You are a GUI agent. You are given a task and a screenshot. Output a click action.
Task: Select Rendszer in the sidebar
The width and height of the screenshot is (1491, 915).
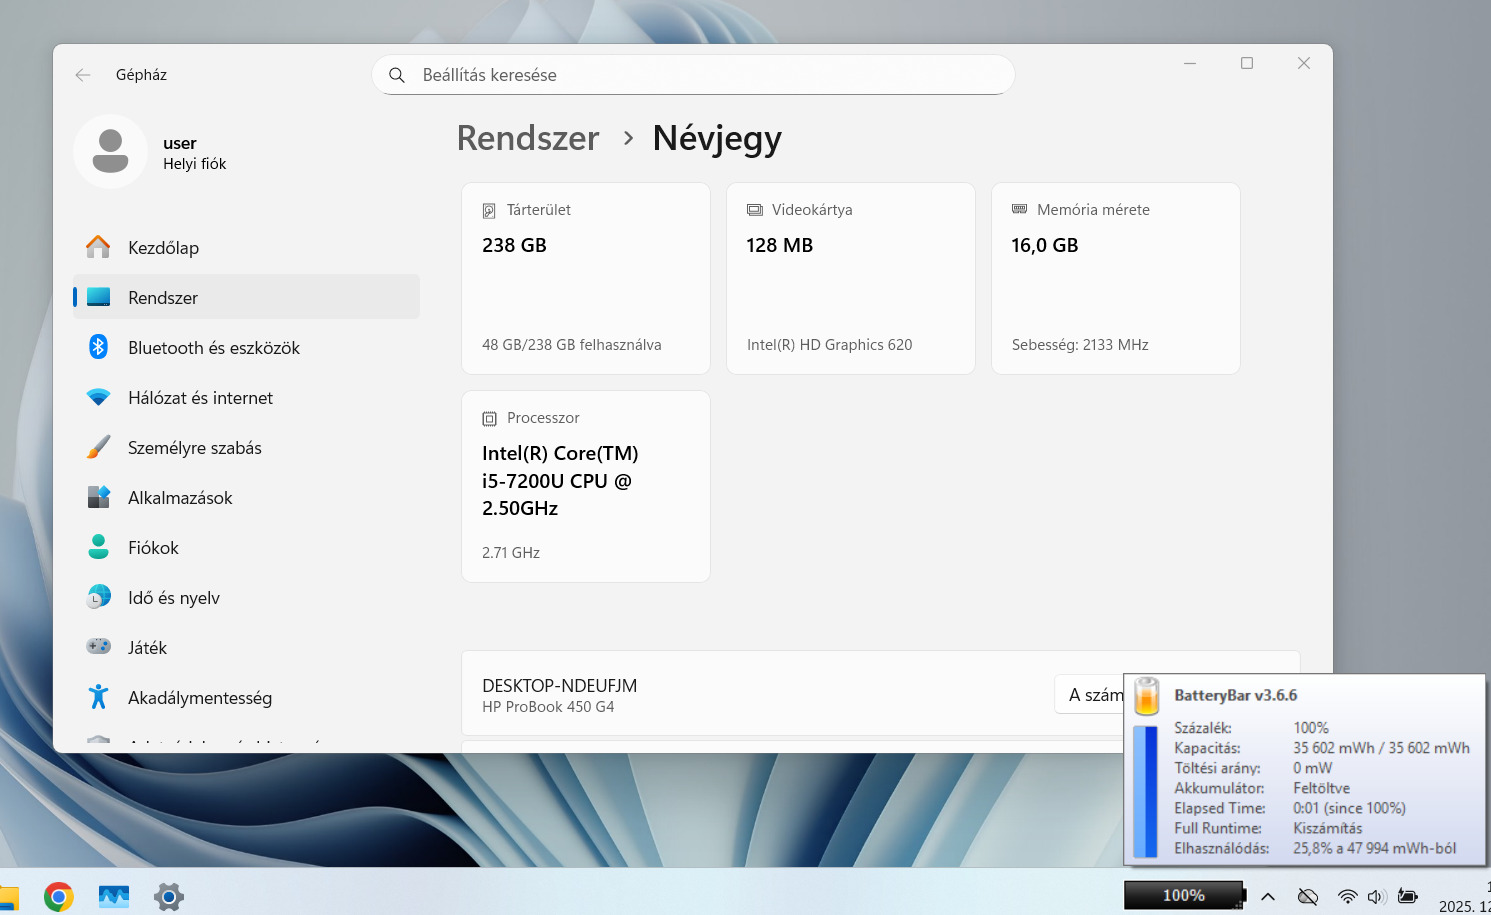click(x=246, y=297)
